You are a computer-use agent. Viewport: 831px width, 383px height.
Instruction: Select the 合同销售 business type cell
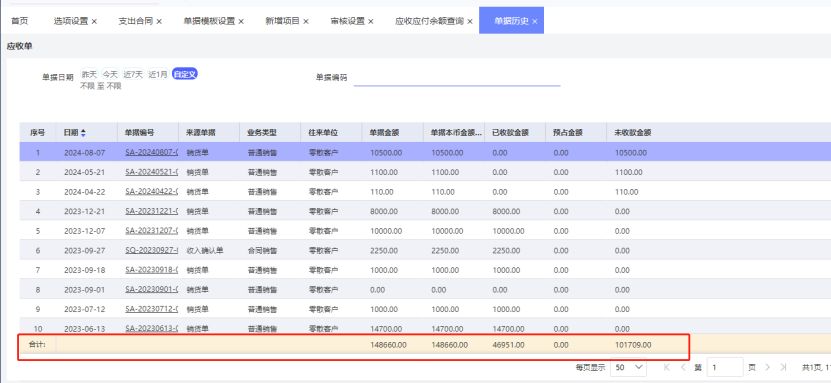(262, 251)
